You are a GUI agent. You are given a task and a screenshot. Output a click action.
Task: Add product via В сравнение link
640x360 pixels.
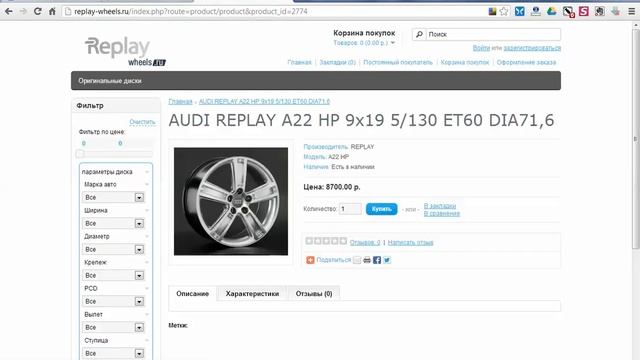point(442,213)
